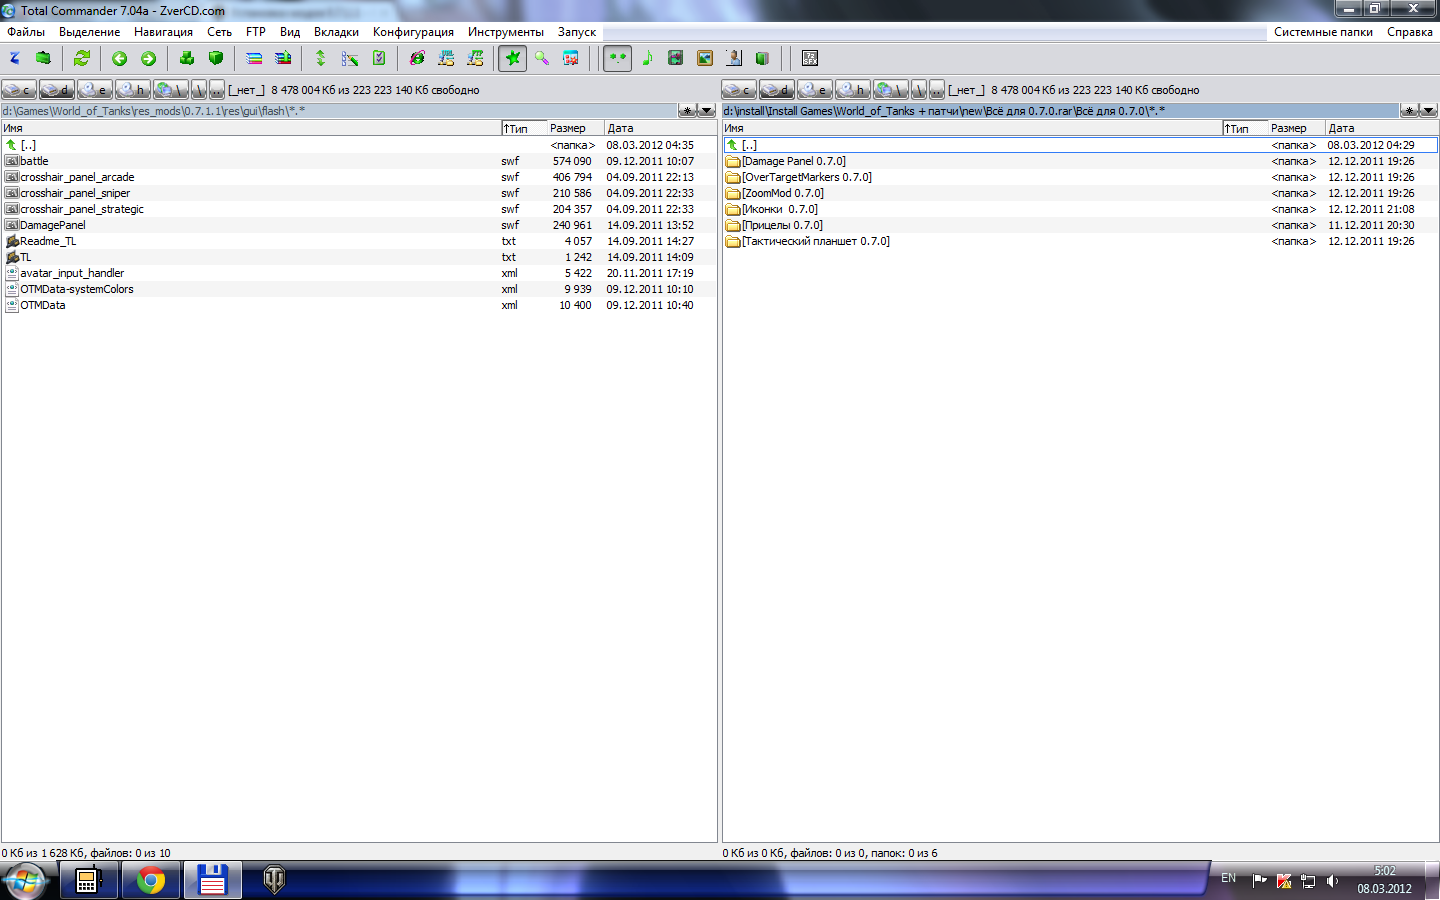Select the DamagePanel swf file

click(359, 225)
